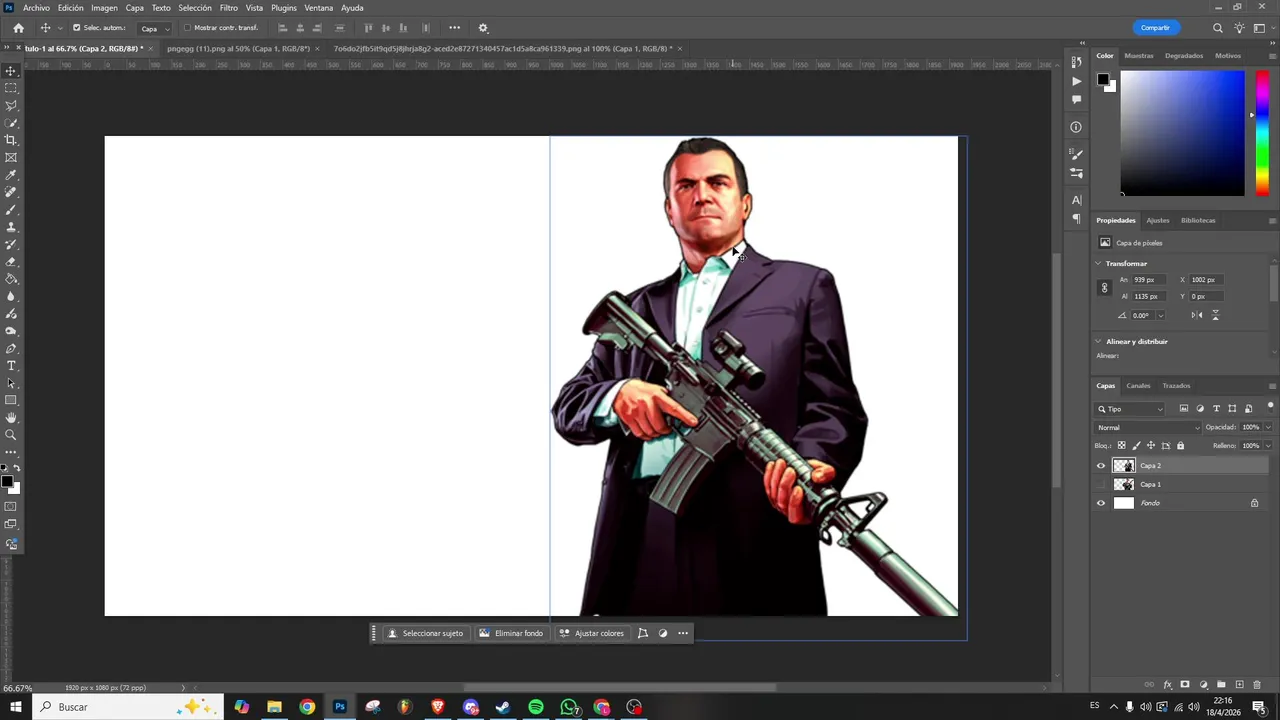Viewport: 1280px width, 720px height.
Task: Open the Info panel icon
Action: (1076, 127)
